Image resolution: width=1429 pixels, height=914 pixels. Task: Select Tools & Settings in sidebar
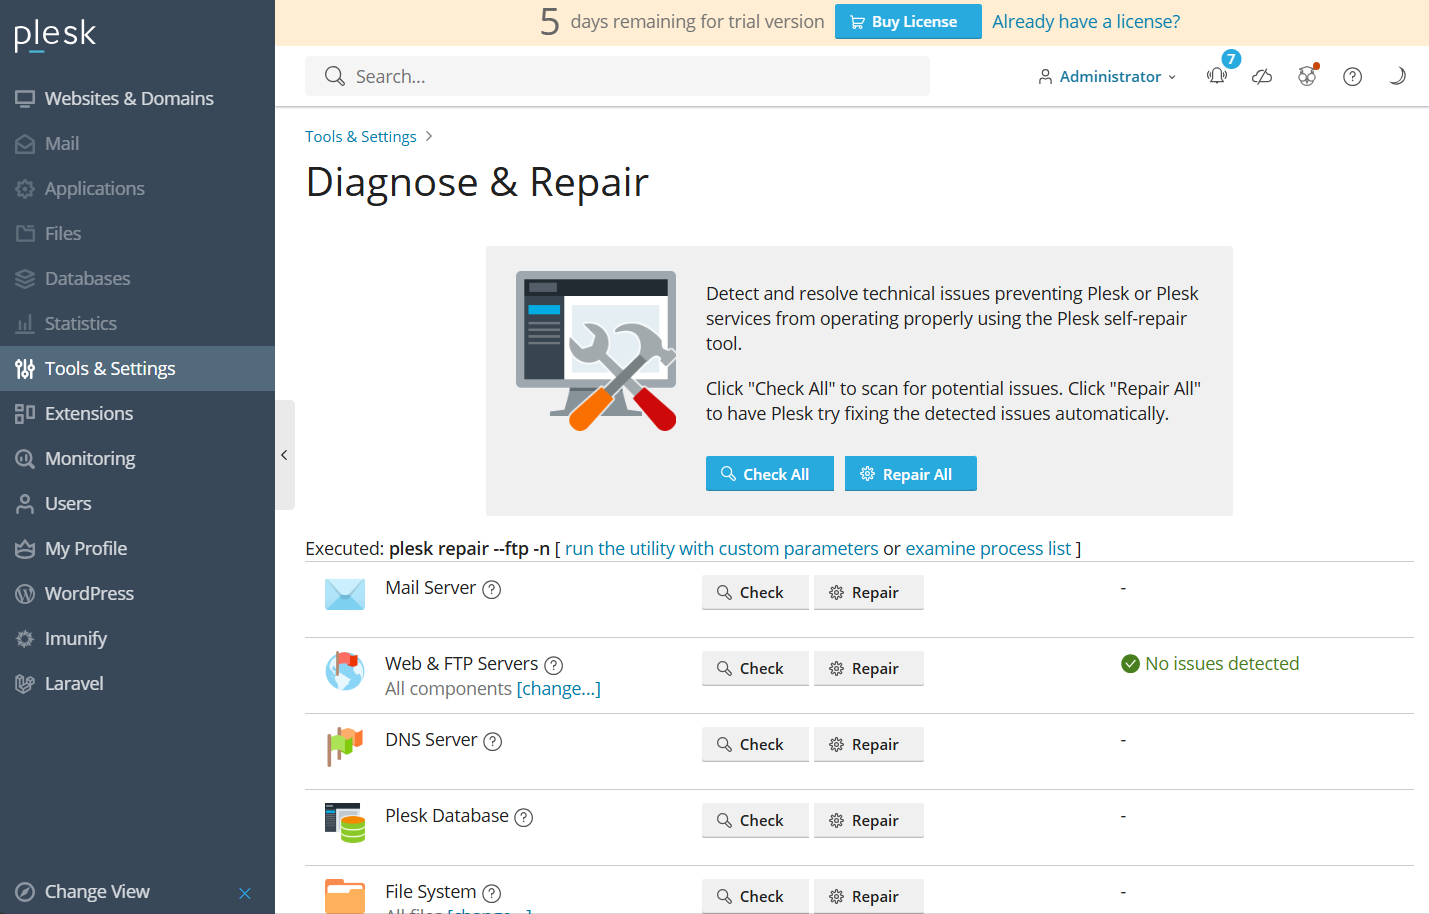[137, 368]
